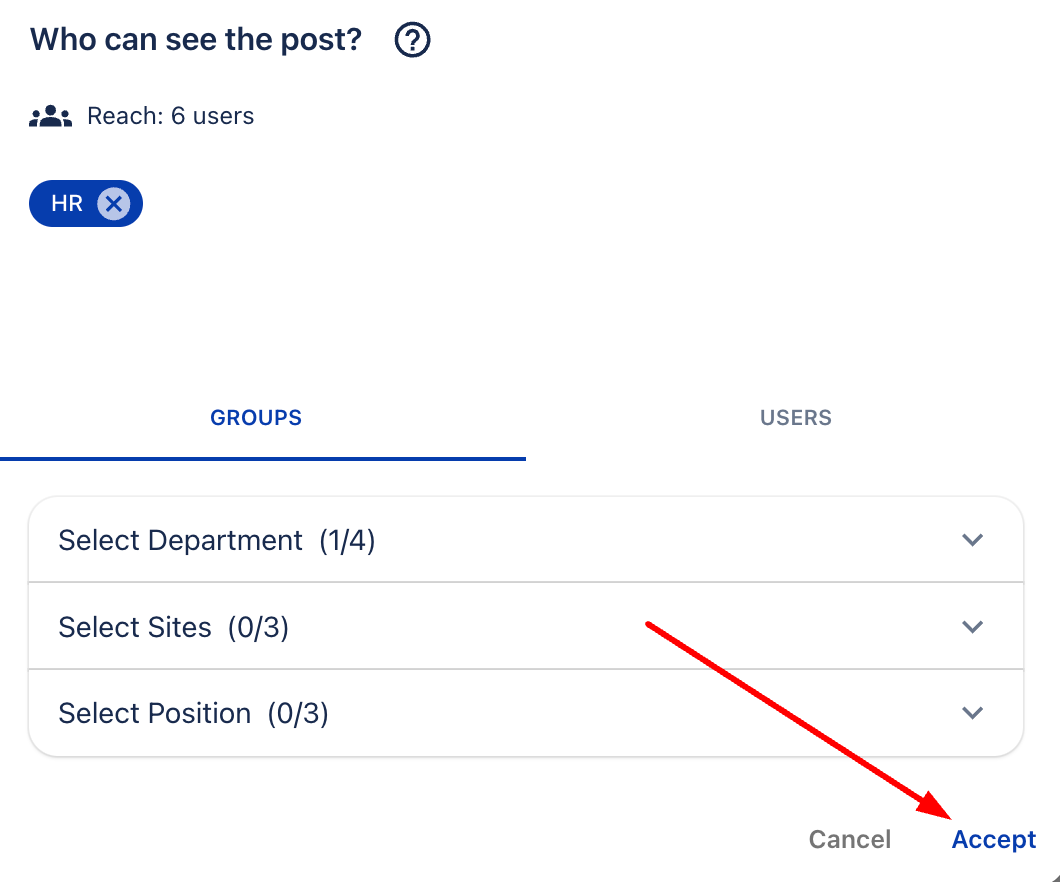Confirm audience with the Accept button
This screenshot has height=882, width=1060.
point(994,839)
